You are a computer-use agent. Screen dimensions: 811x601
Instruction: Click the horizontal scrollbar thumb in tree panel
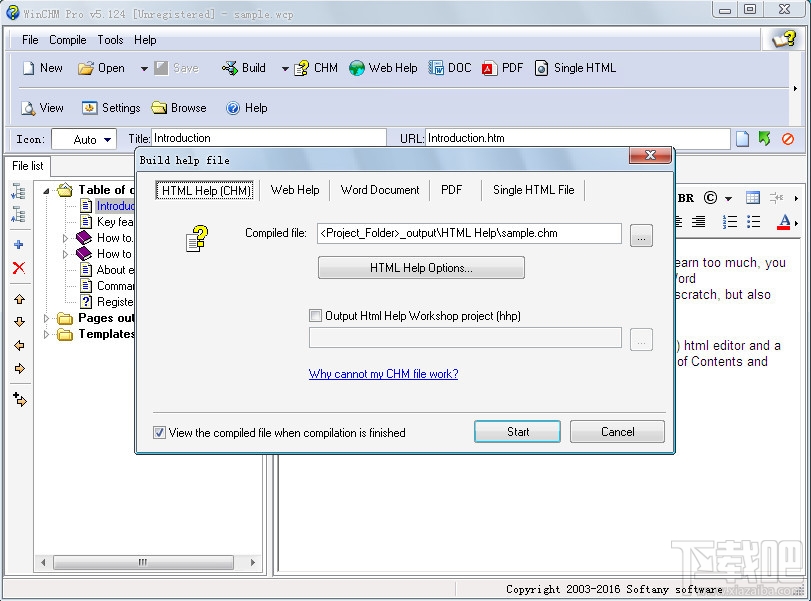point(143,562)
